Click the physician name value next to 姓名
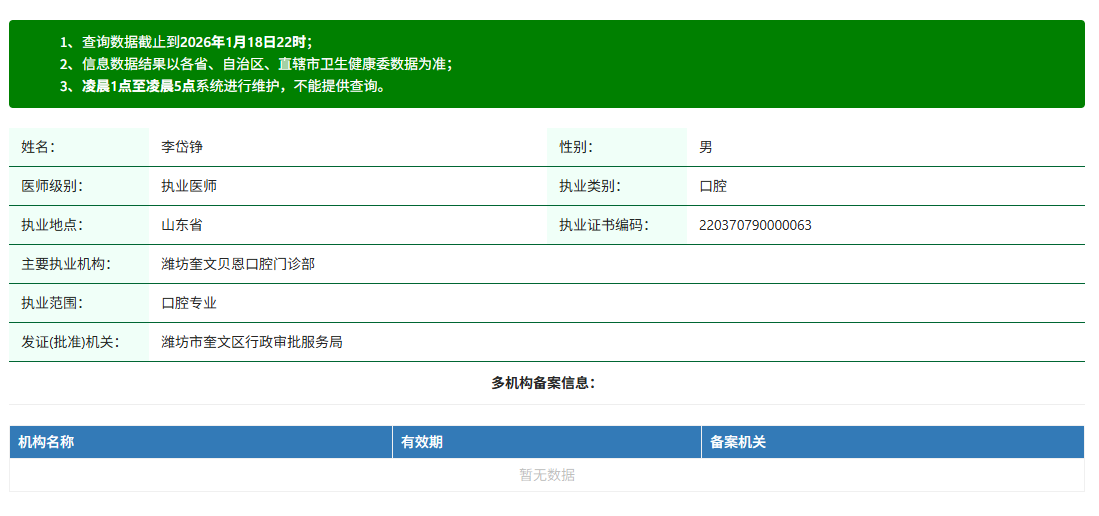The width and height of the screenshot is (1099, 516). [x=182, y=147]
